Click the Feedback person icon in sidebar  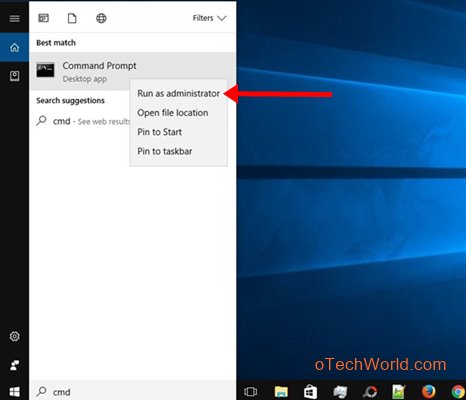14,365
